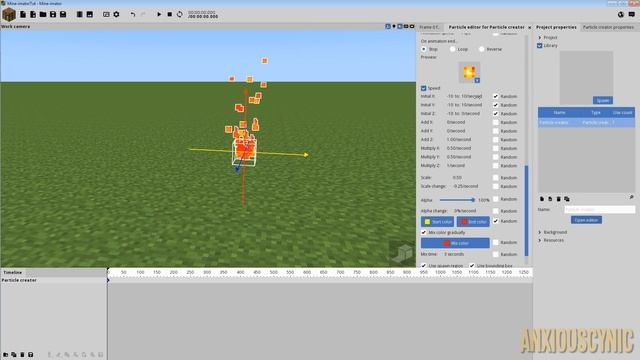Close the Particle editor tab
The image size is (640, 360).
530,27
